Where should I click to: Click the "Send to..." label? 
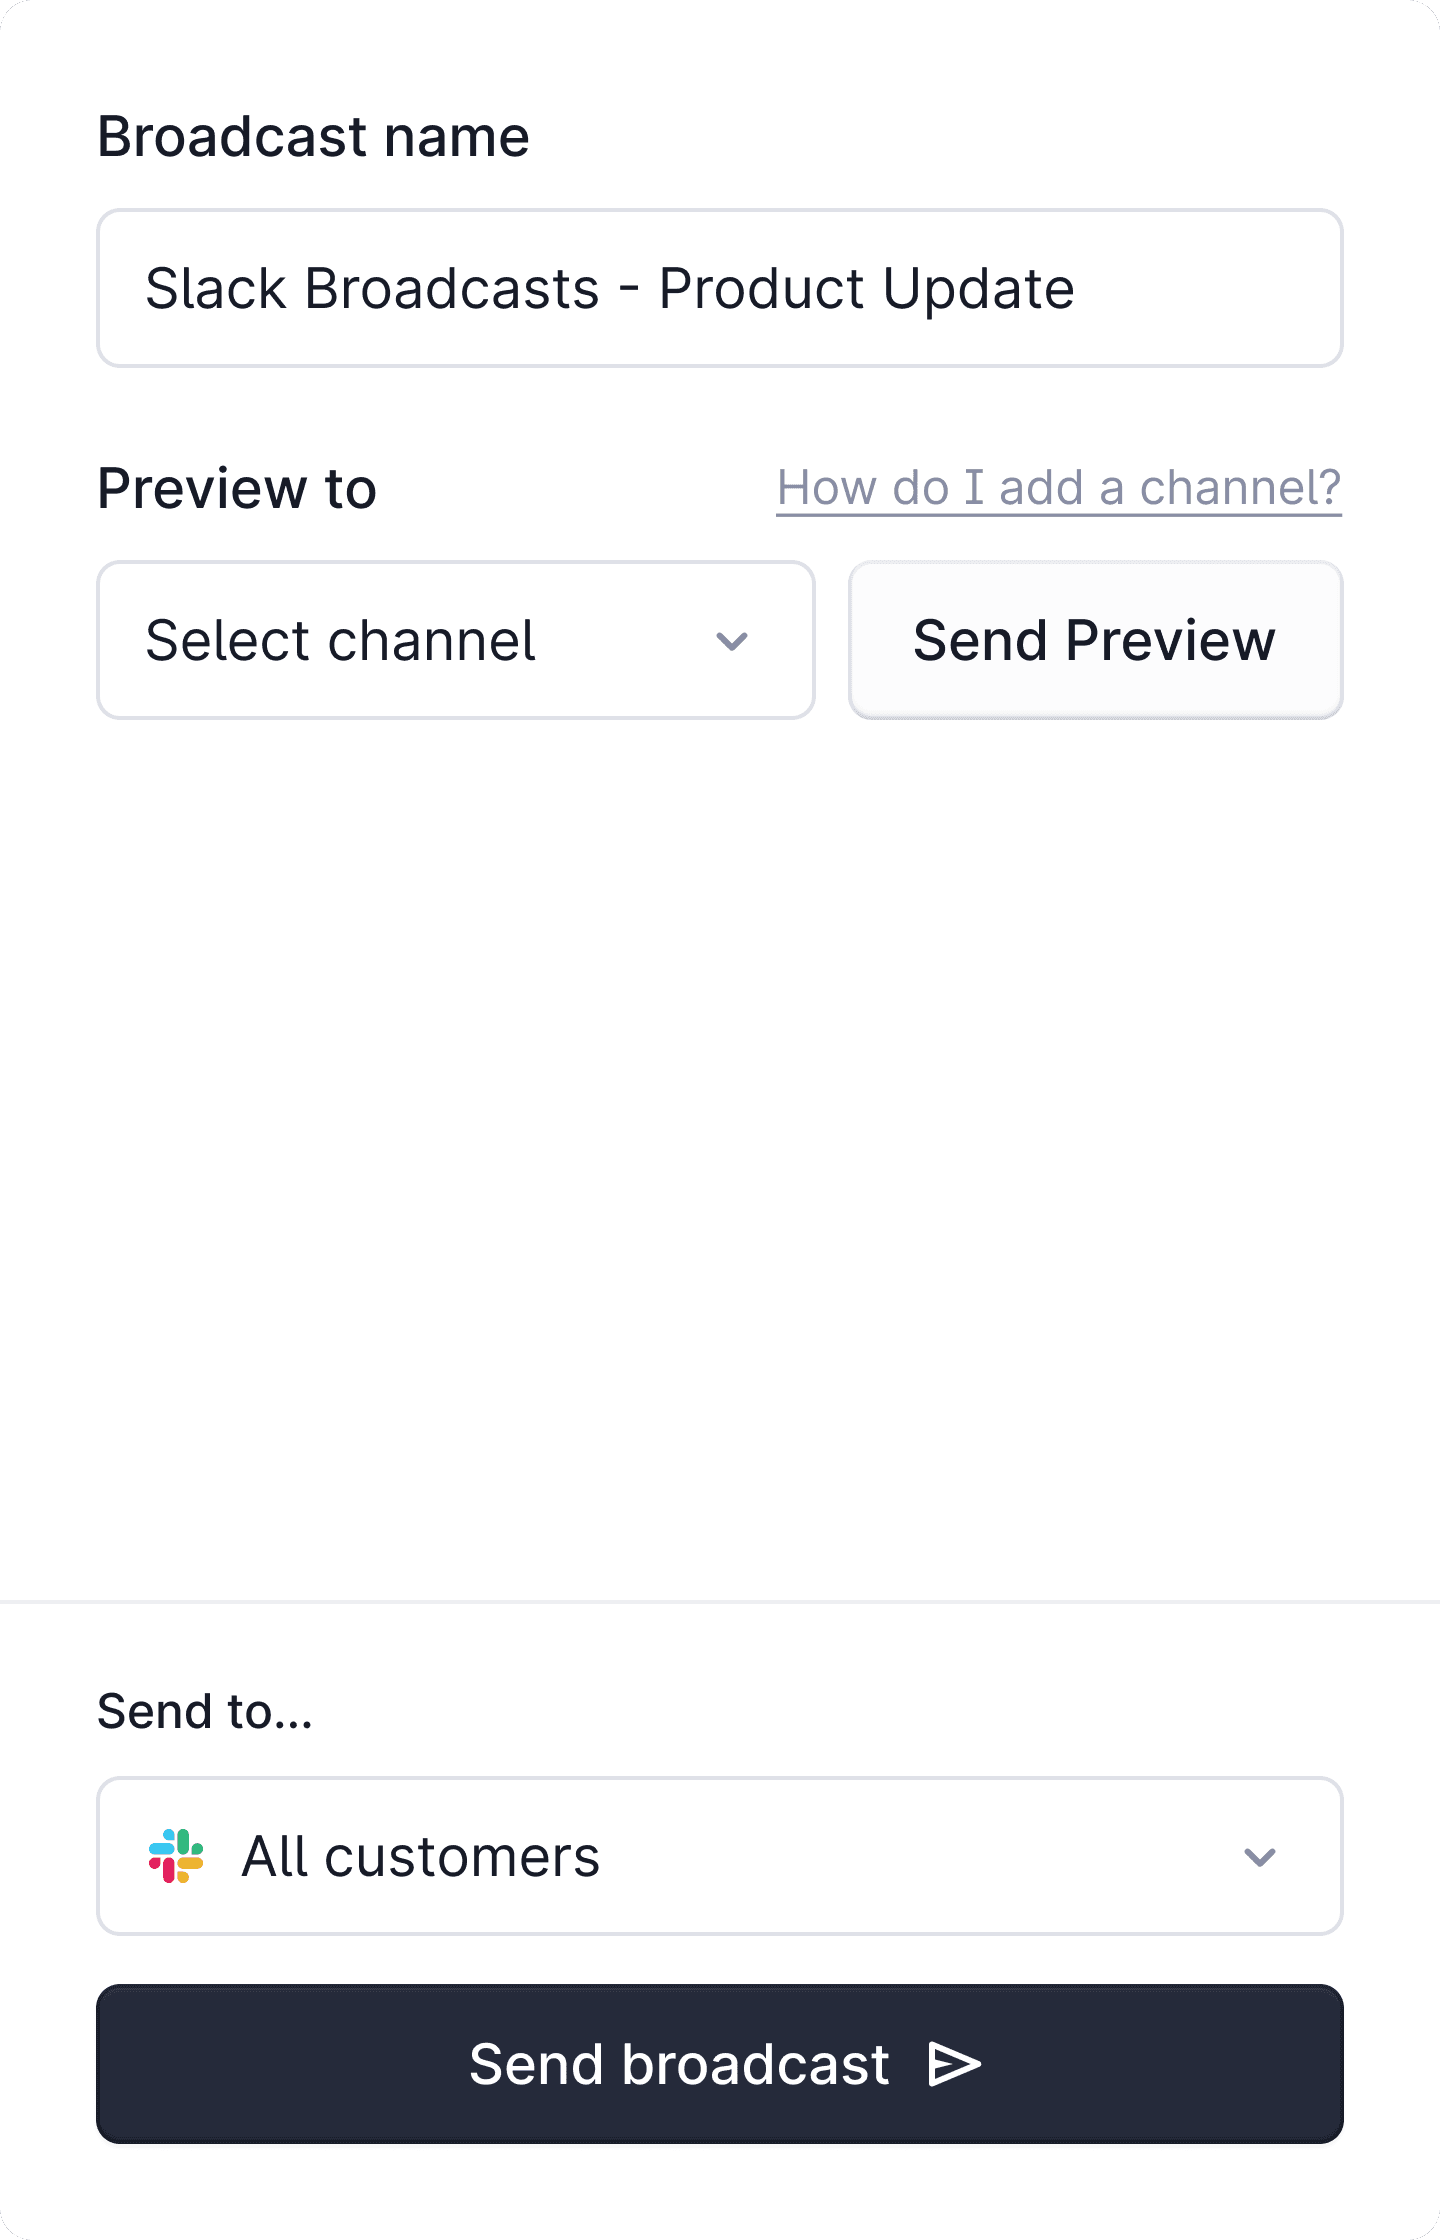(205, 1711)
